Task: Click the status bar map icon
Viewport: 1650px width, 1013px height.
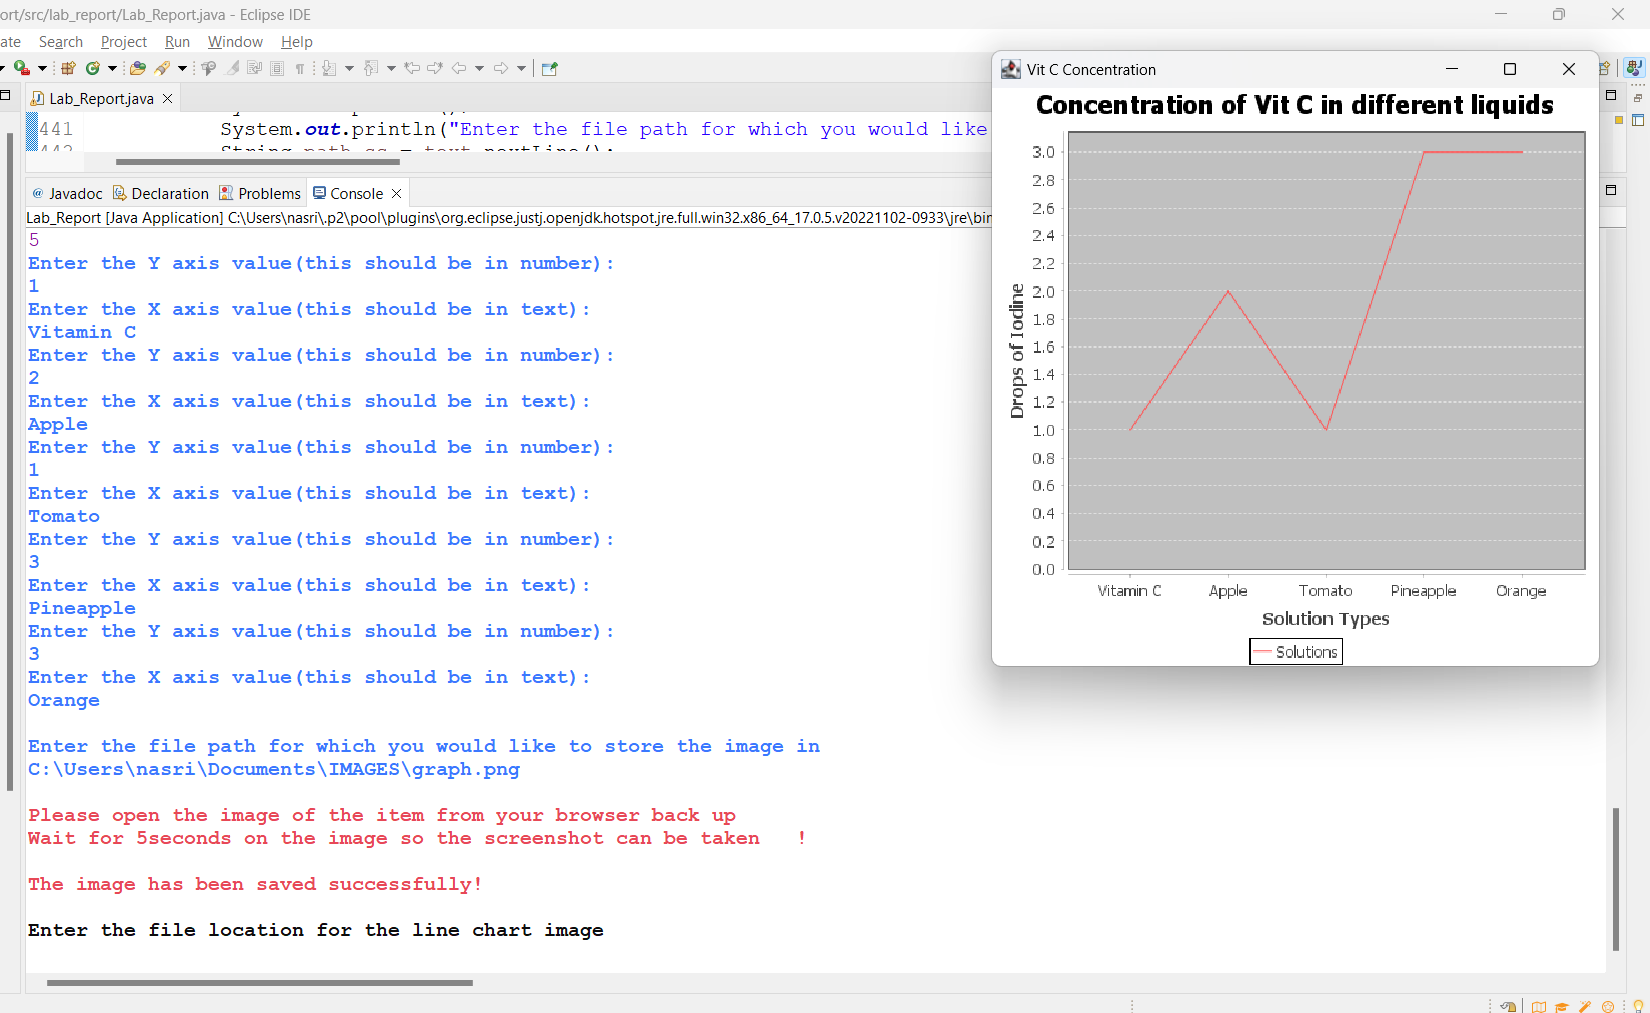Action: 1539,1006
